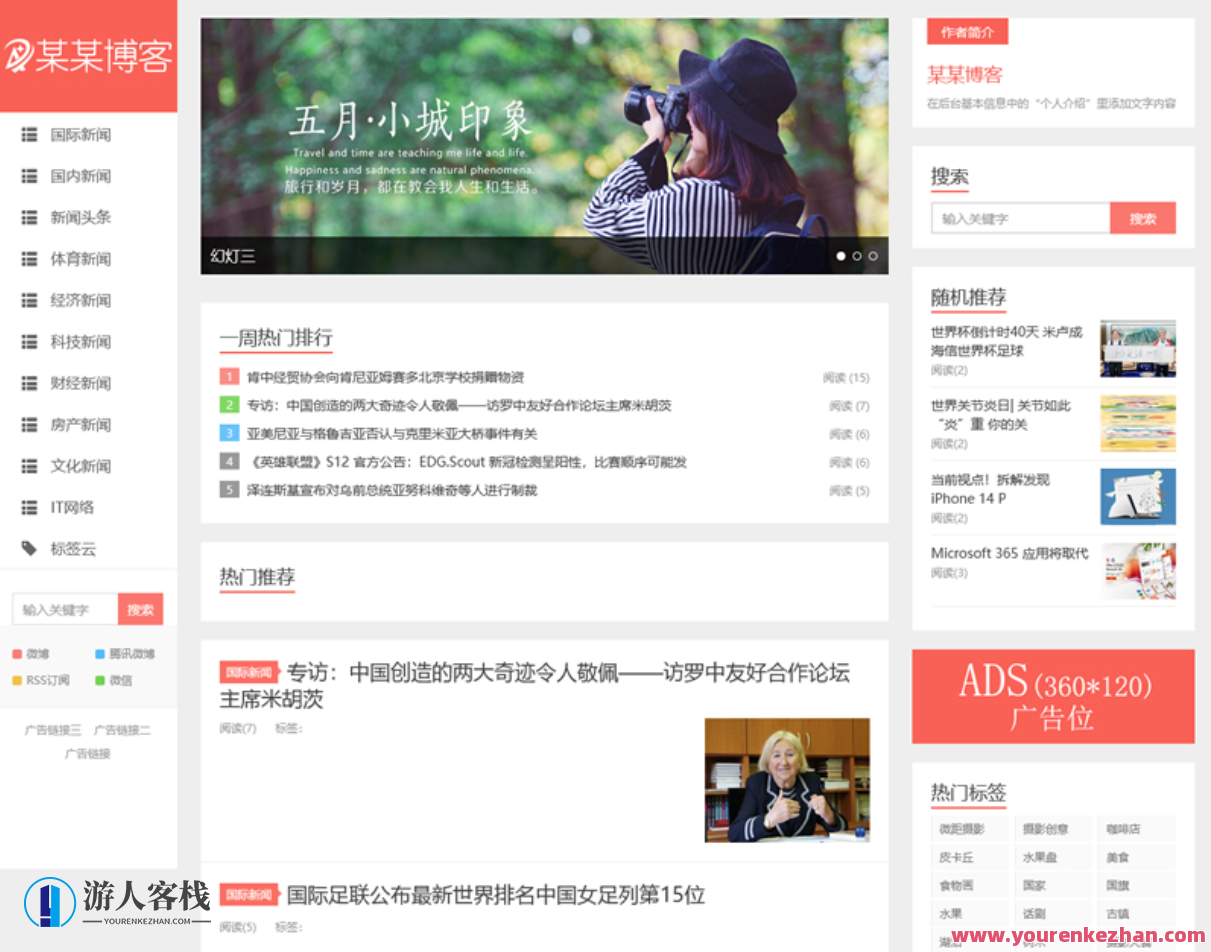Click the 输入关键字 search input field
This screenshot has height=952, width=1211.
pos(1020,218)
